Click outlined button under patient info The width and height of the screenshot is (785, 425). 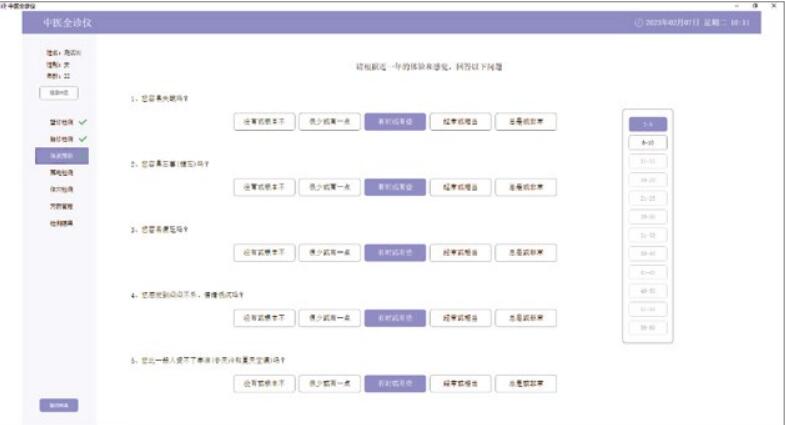59,93
